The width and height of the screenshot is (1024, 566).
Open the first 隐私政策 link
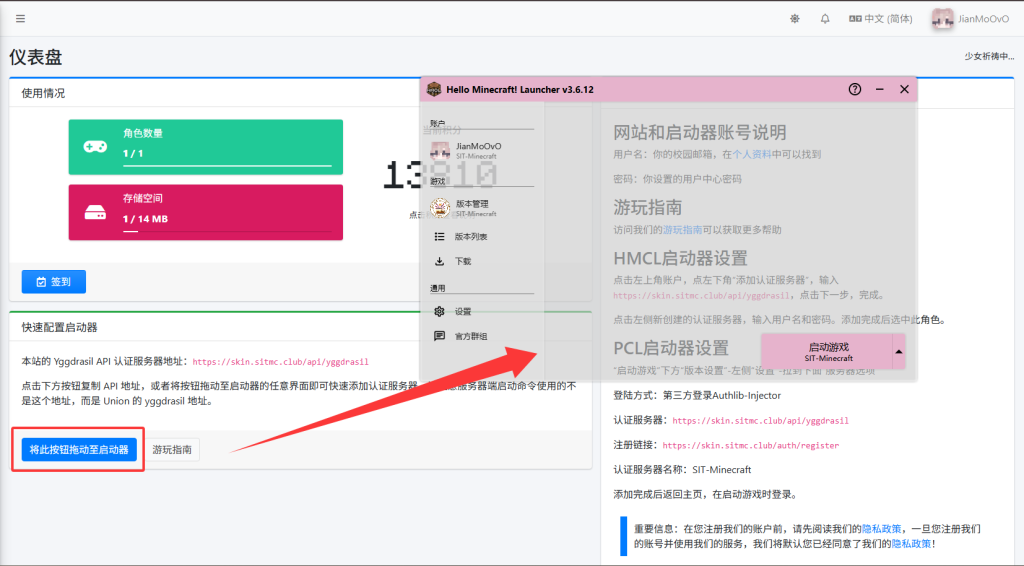[882, 529]
